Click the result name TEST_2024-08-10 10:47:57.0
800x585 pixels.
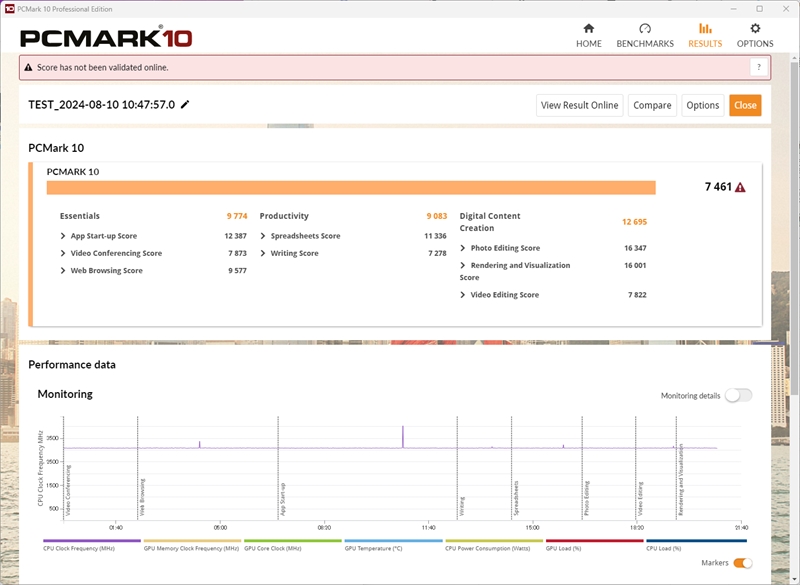pos(102,105)
